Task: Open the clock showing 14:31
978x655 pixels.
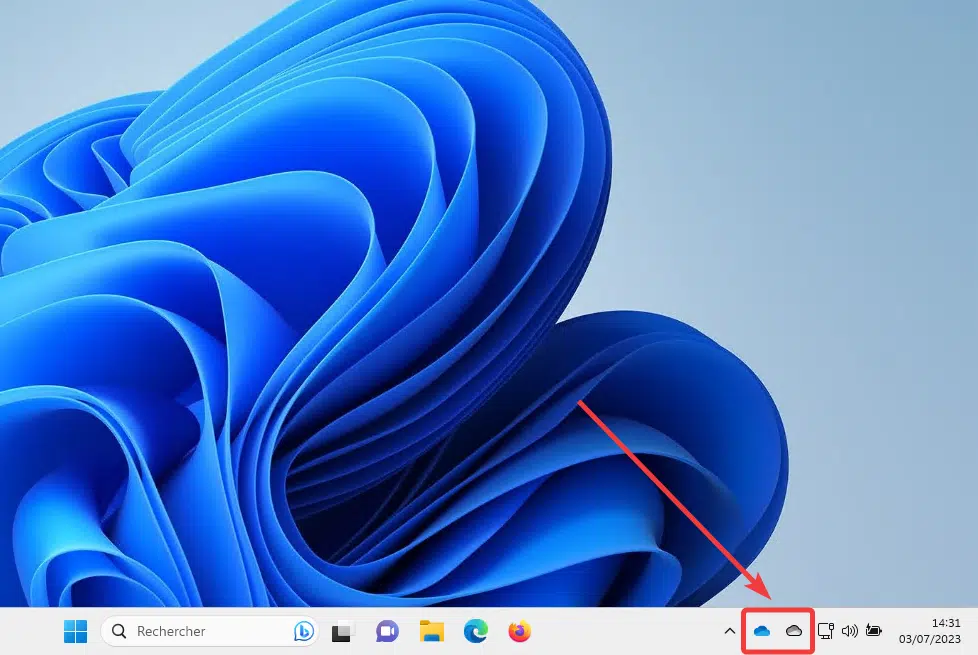Action: tap(946, 623)
